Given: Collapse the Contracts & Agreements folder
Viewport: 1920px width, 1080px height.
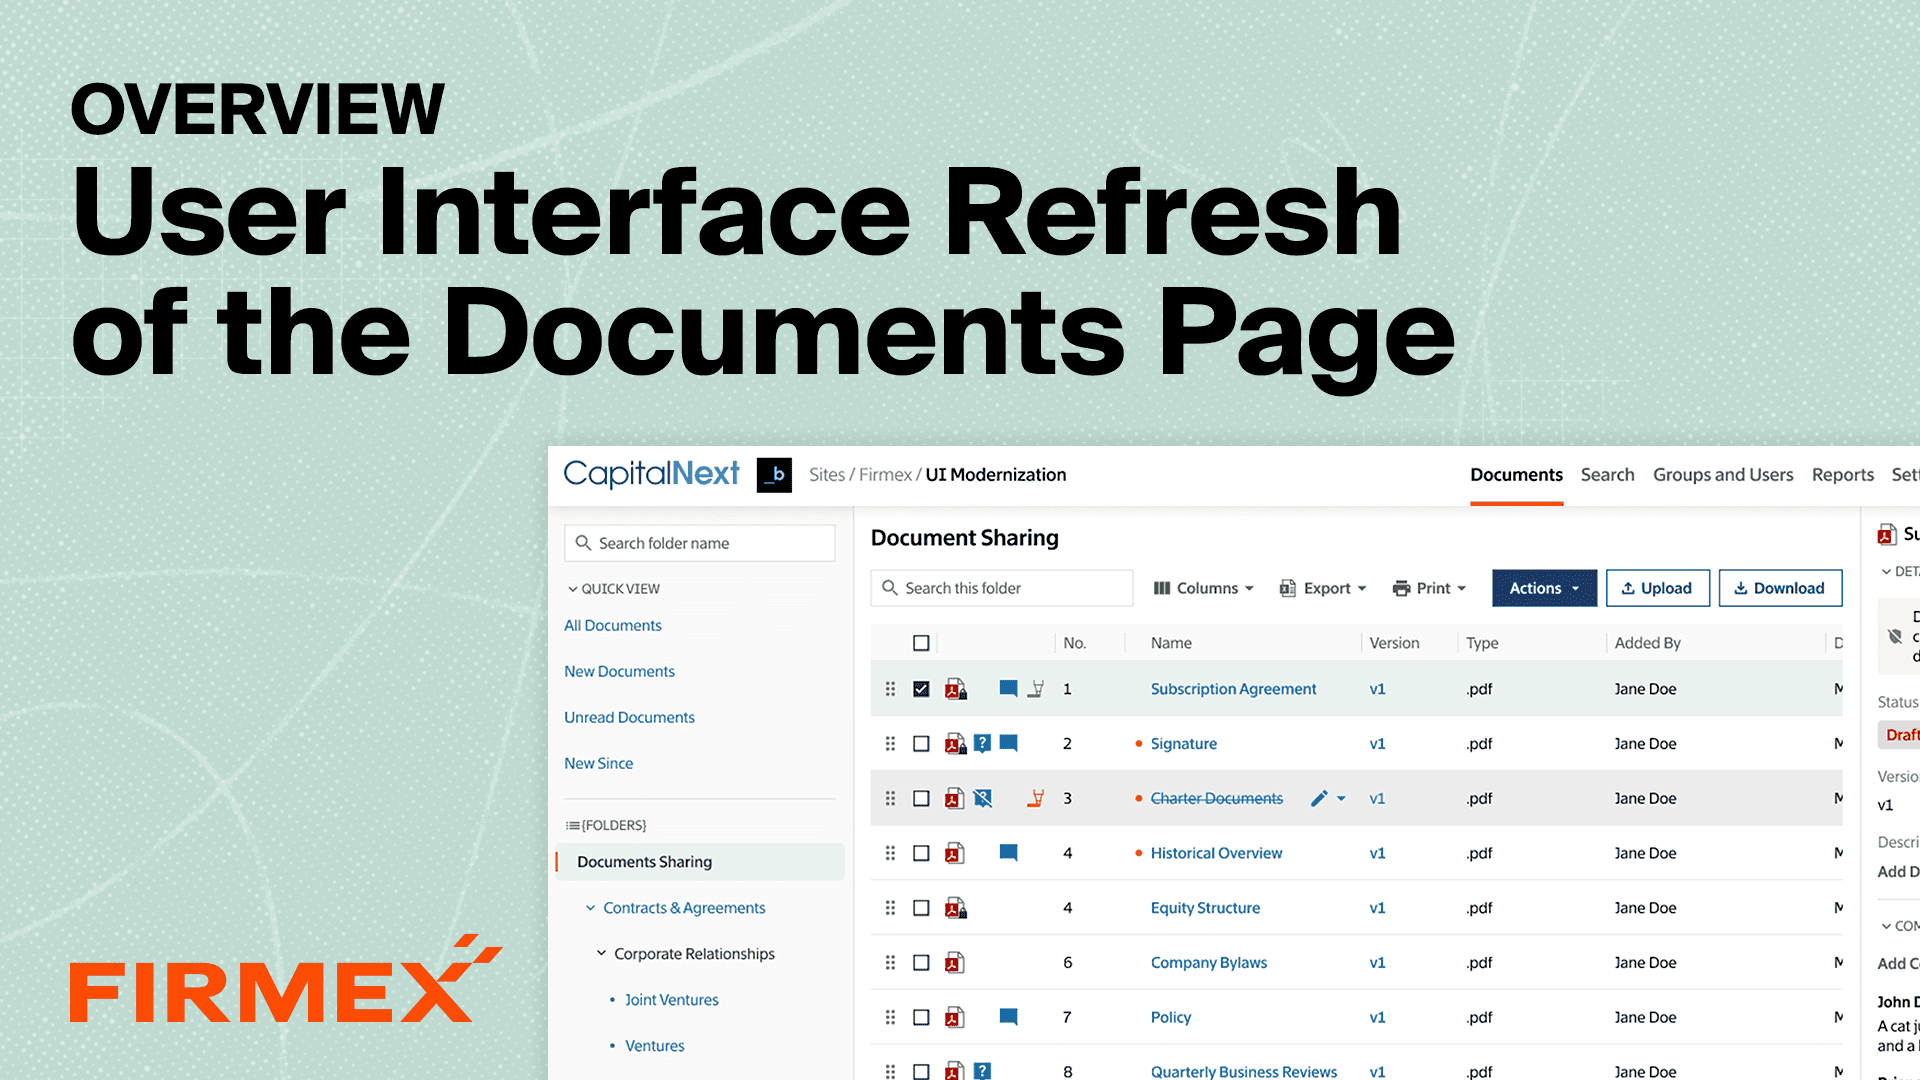Looking at the screenshot, I should [591, 908].
